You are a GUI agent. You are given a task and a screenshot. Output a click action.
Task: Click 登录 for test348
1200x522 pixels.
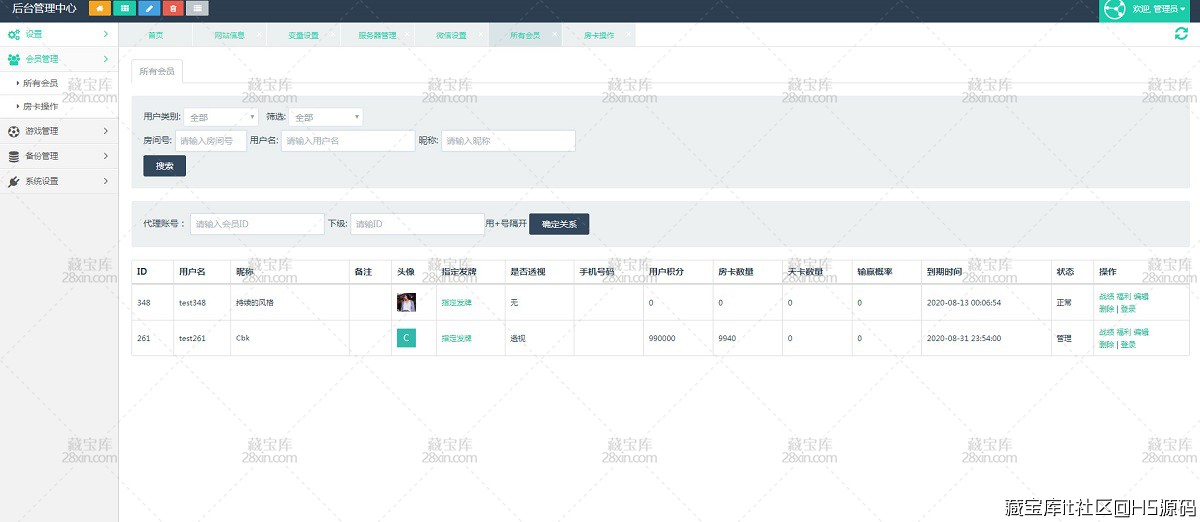pos(1128,309)
